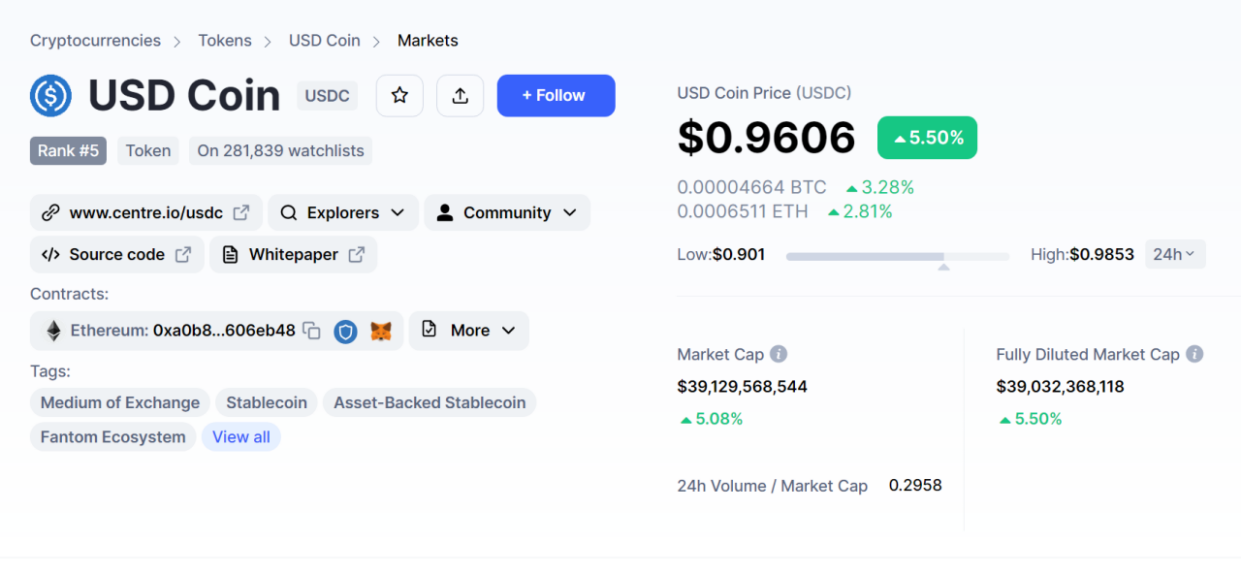Click the price range triangle marker

(x=943, y=267)
